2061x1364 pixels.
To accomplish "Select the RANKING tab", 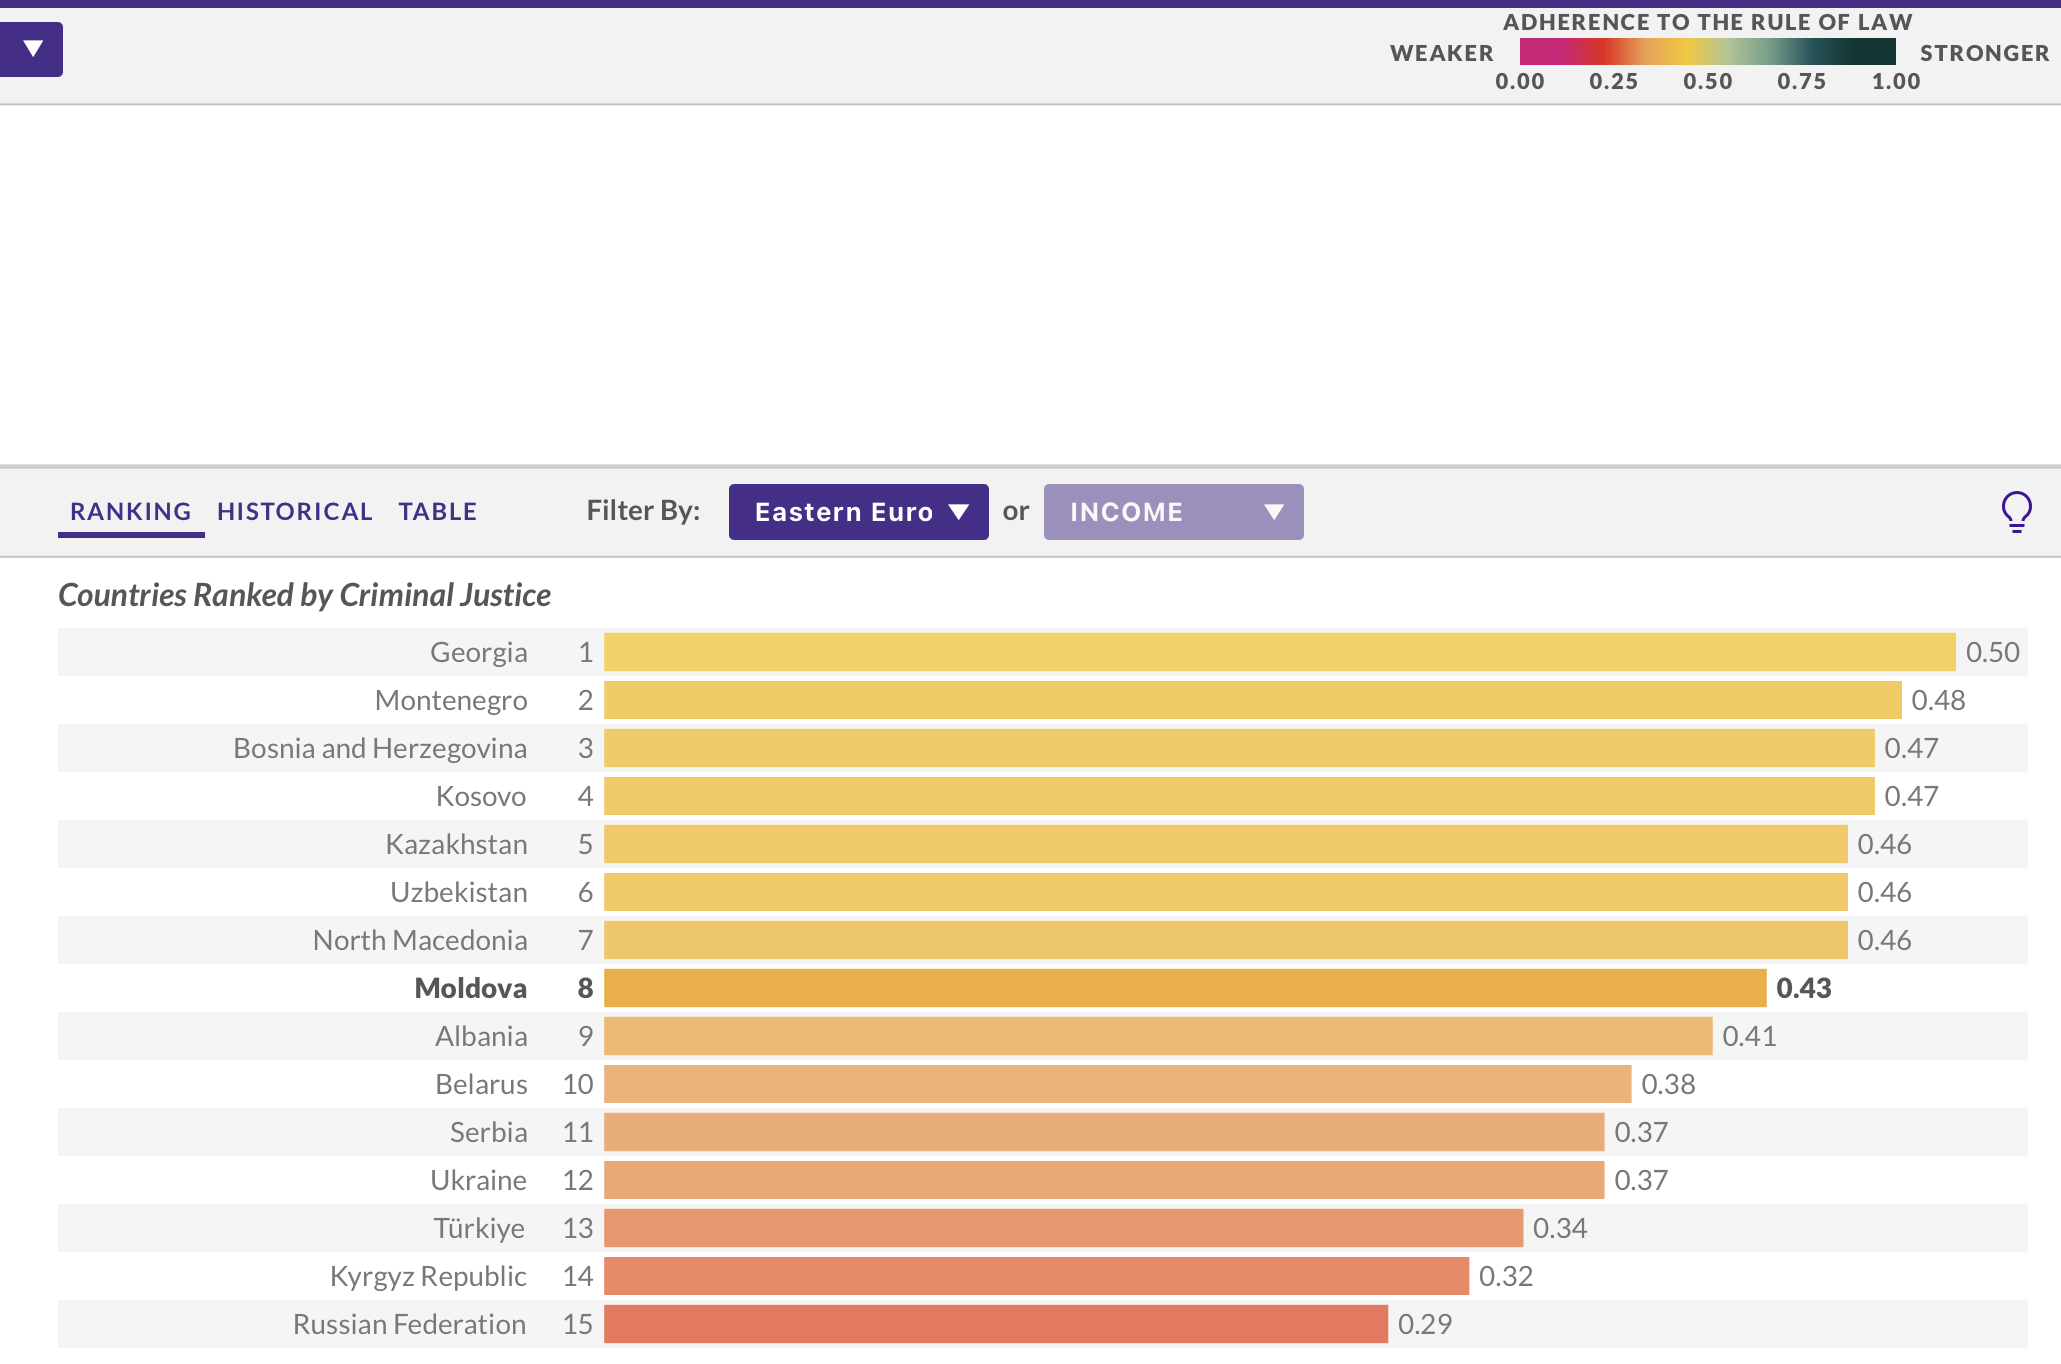I will [x=131, y=512].
